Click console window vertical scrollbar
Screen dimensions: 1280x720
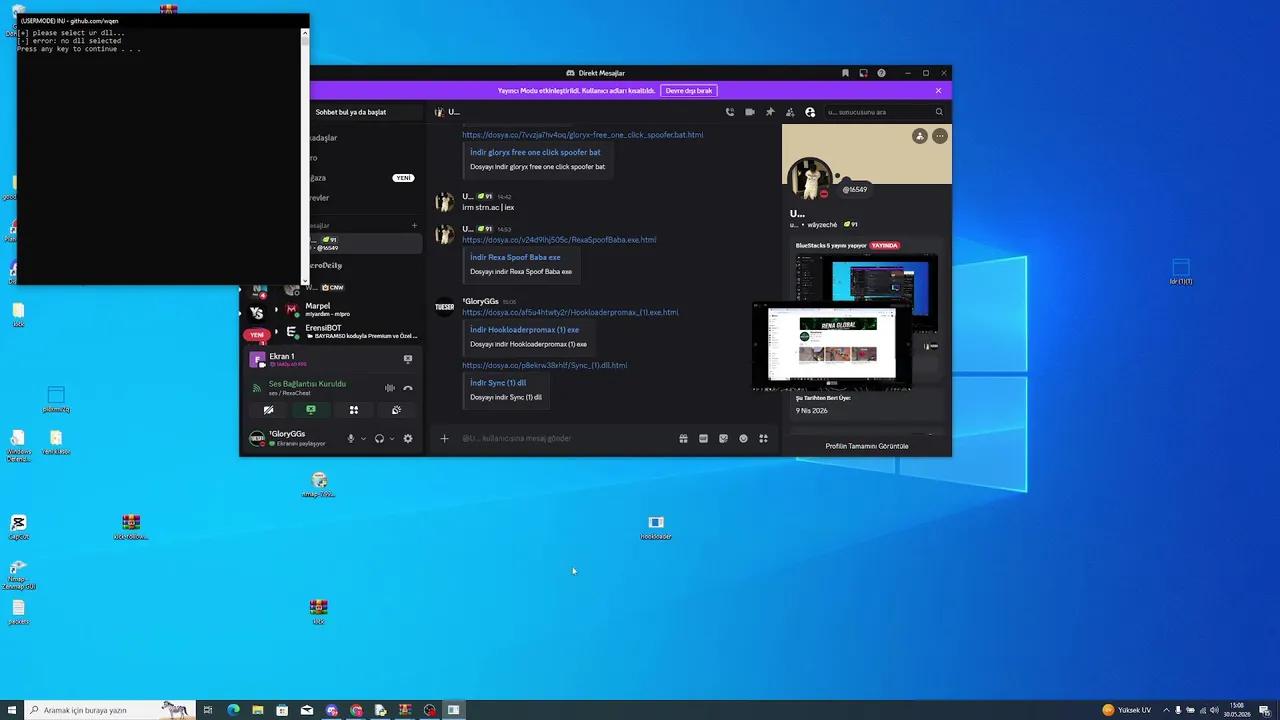(305, 155)
